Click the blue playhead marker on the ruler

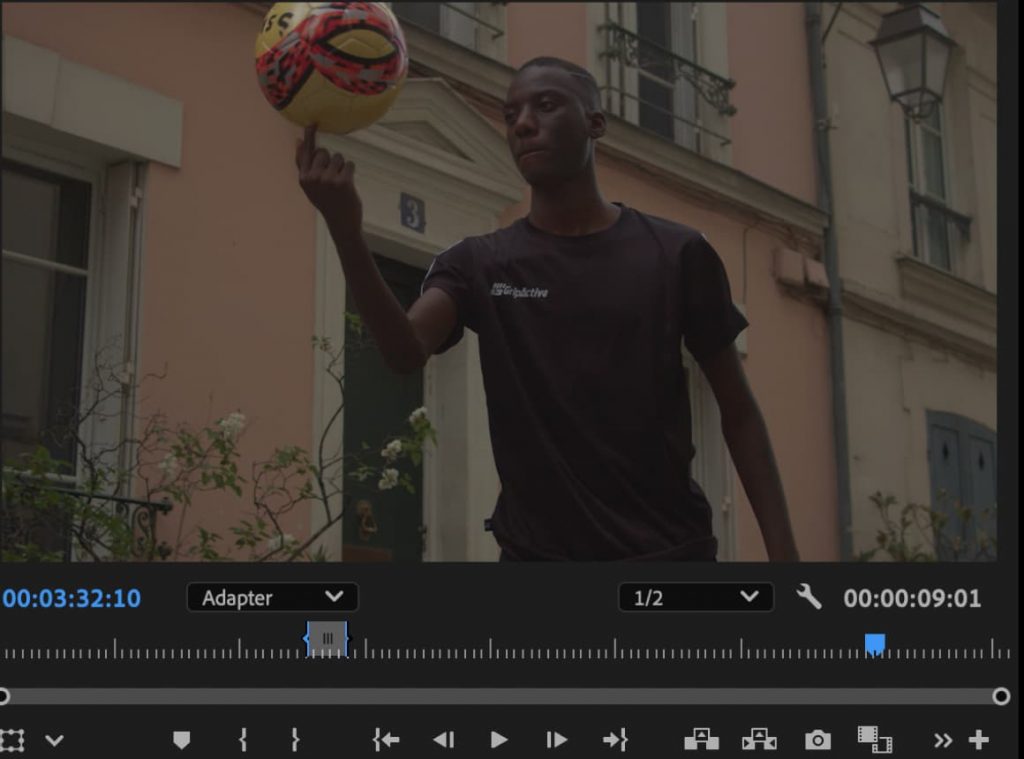point(875,644)
